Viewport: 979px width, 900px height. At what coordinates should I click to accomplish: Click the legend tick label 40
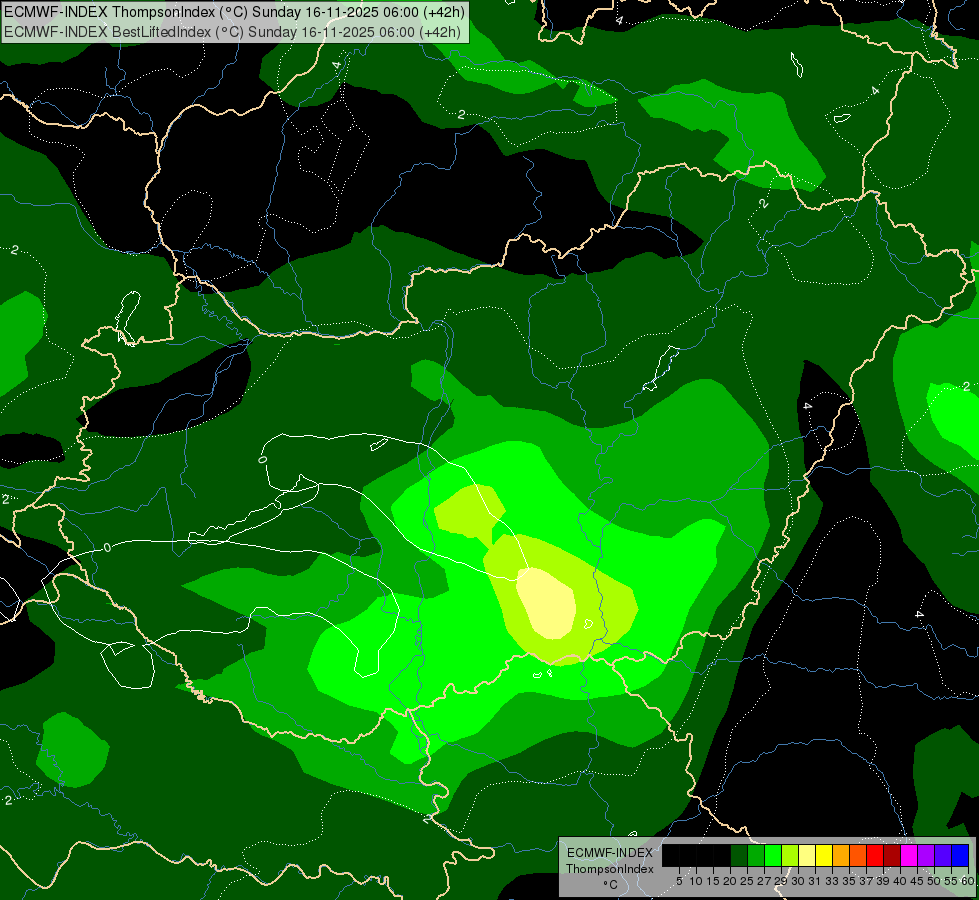pos(900,881)
